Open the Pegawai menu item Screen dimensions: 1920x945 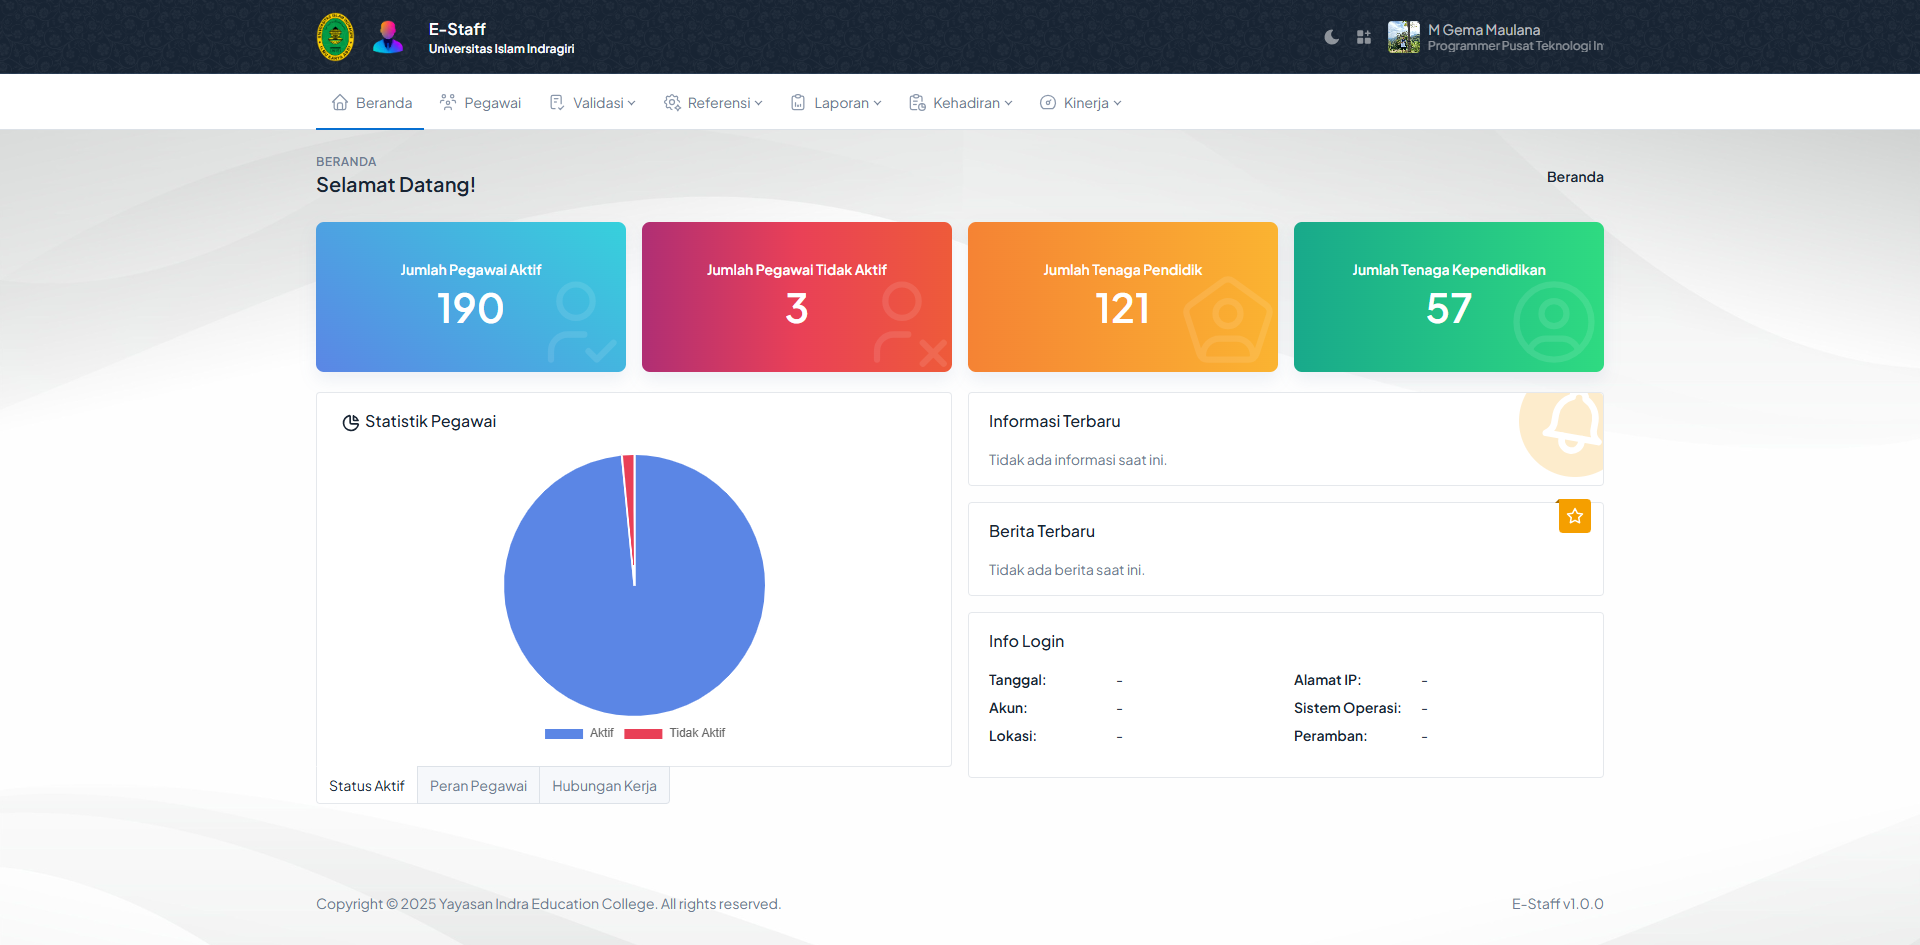tap(481, 103)
